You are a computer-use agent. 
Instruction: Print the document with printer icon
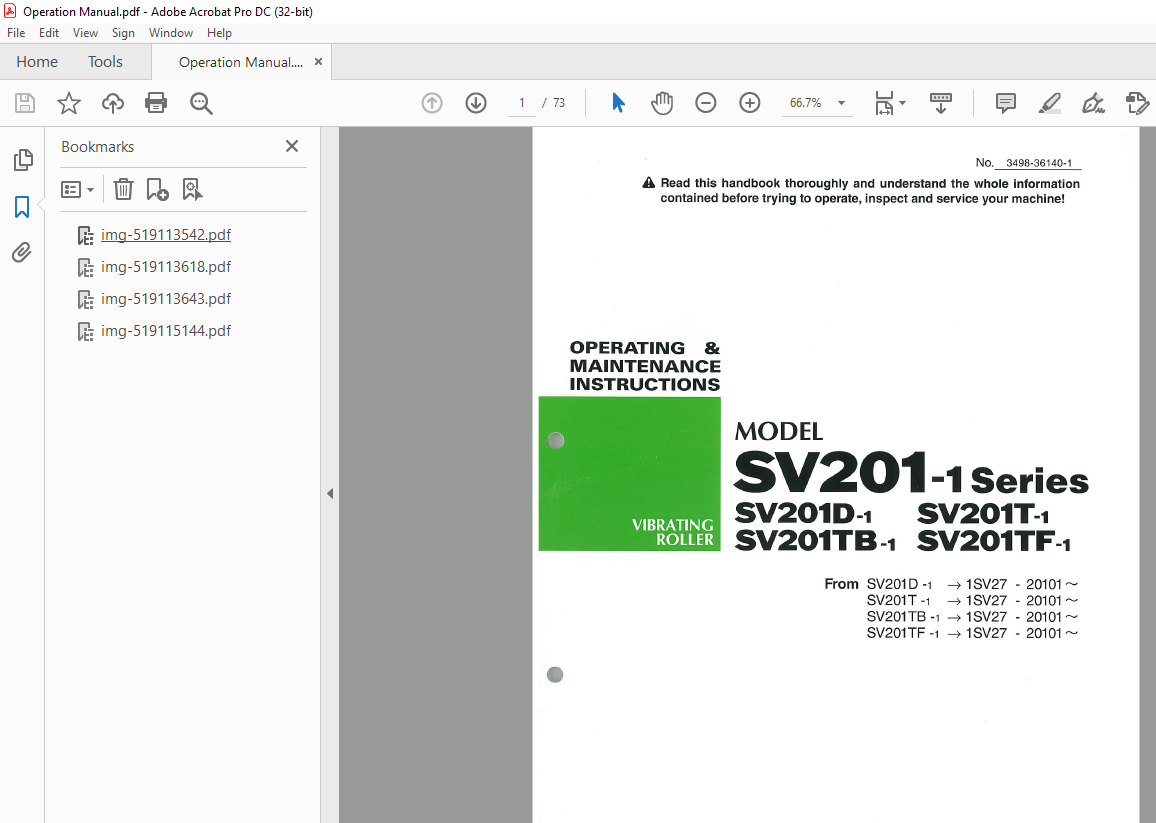[156, 103]
